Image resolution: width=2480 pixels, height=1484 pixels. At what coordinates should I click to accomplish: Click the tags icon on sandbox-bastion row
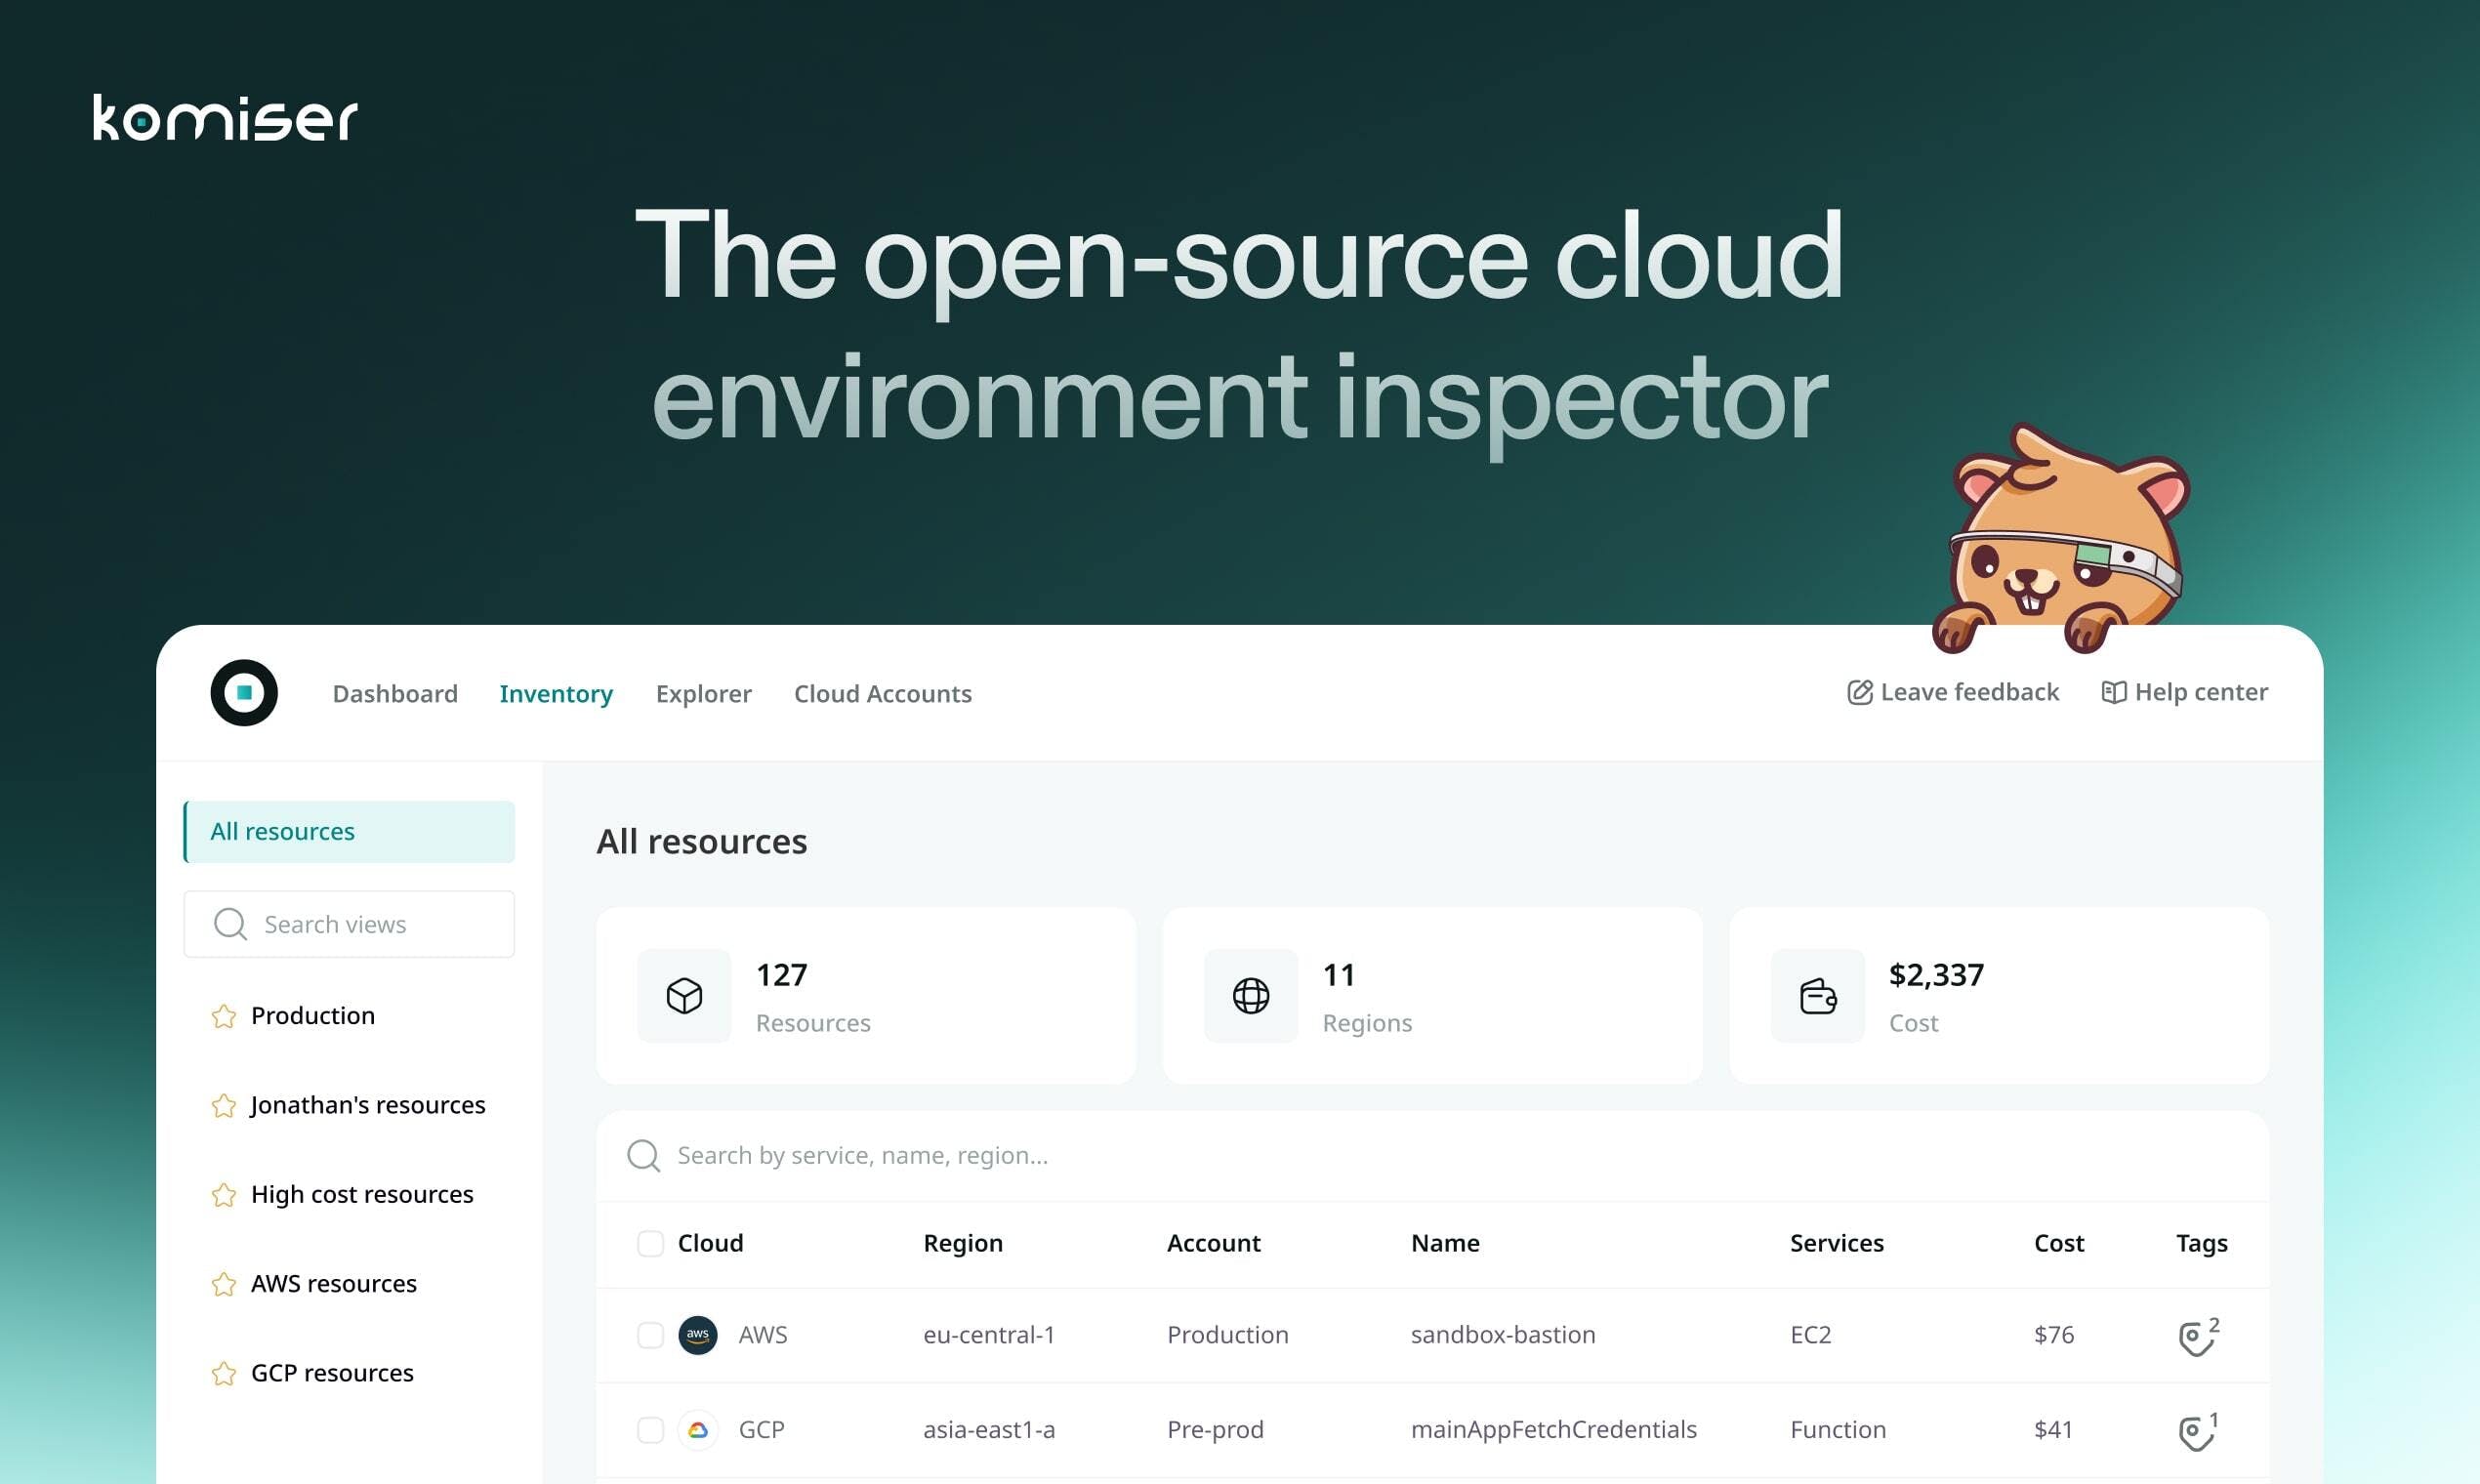pyautogui.click(x=2194, y=1337)
